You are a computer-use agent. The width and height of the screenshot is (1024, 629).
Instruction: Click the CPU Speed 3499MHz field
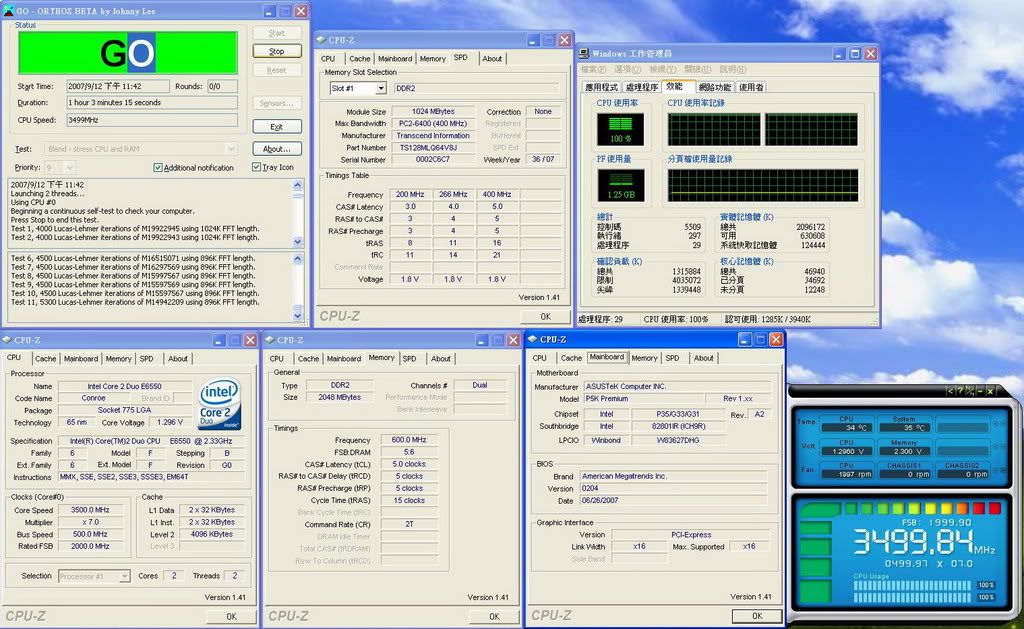click(152, 120)
